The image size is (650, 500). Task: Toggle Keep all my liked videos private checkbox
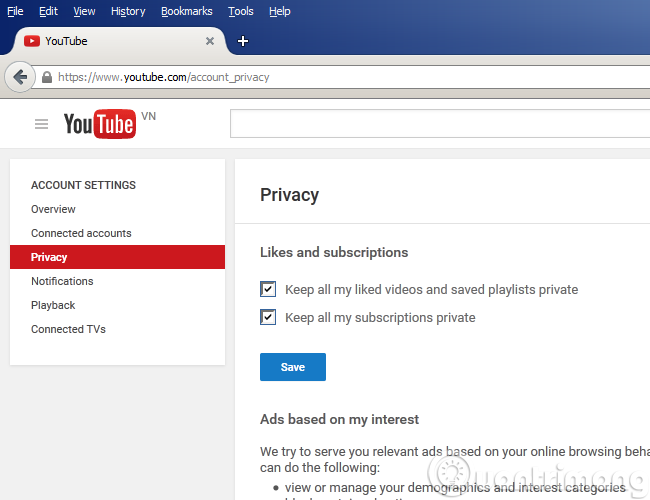click(x=268, y=289)
